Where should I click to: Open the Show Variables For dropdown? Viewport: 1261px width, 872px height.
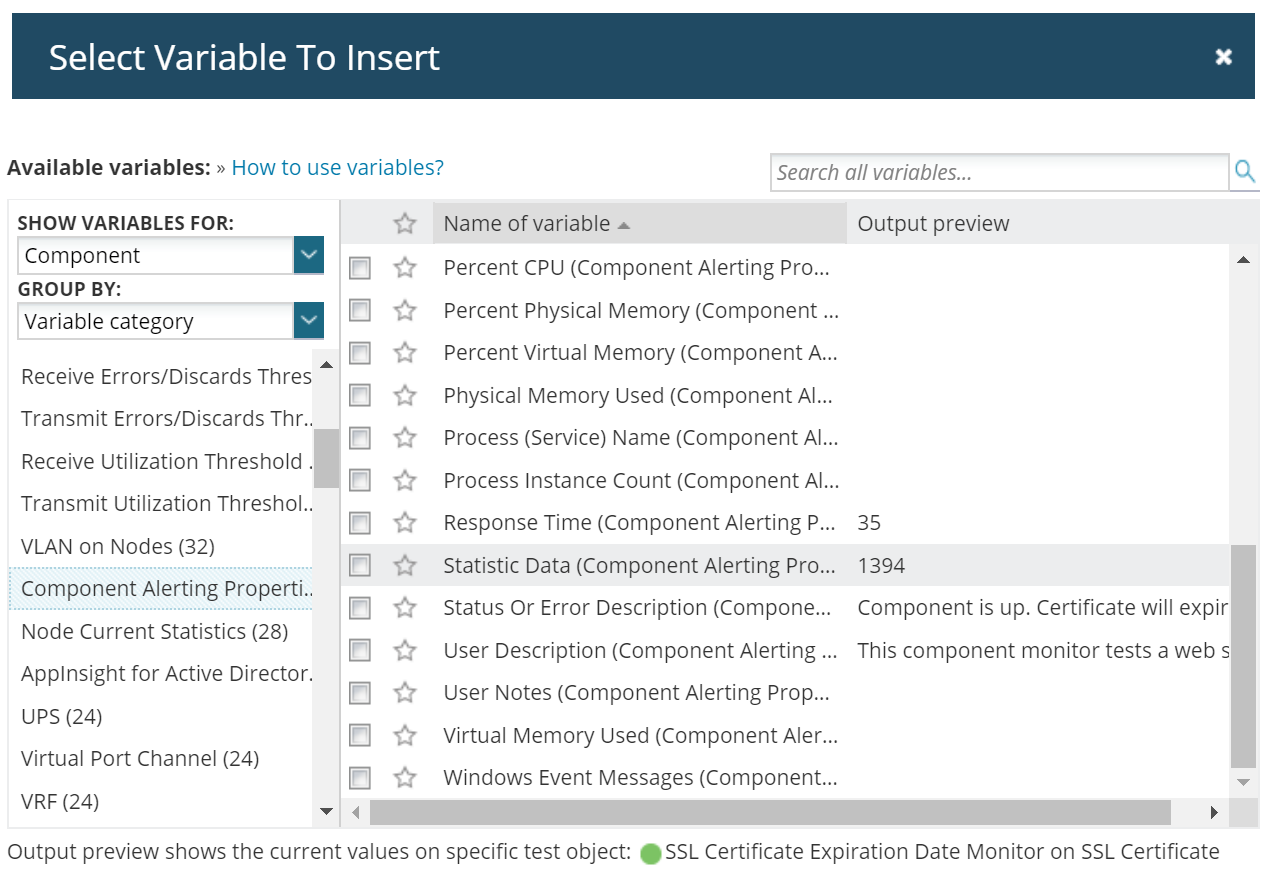(x=309, y=256)
